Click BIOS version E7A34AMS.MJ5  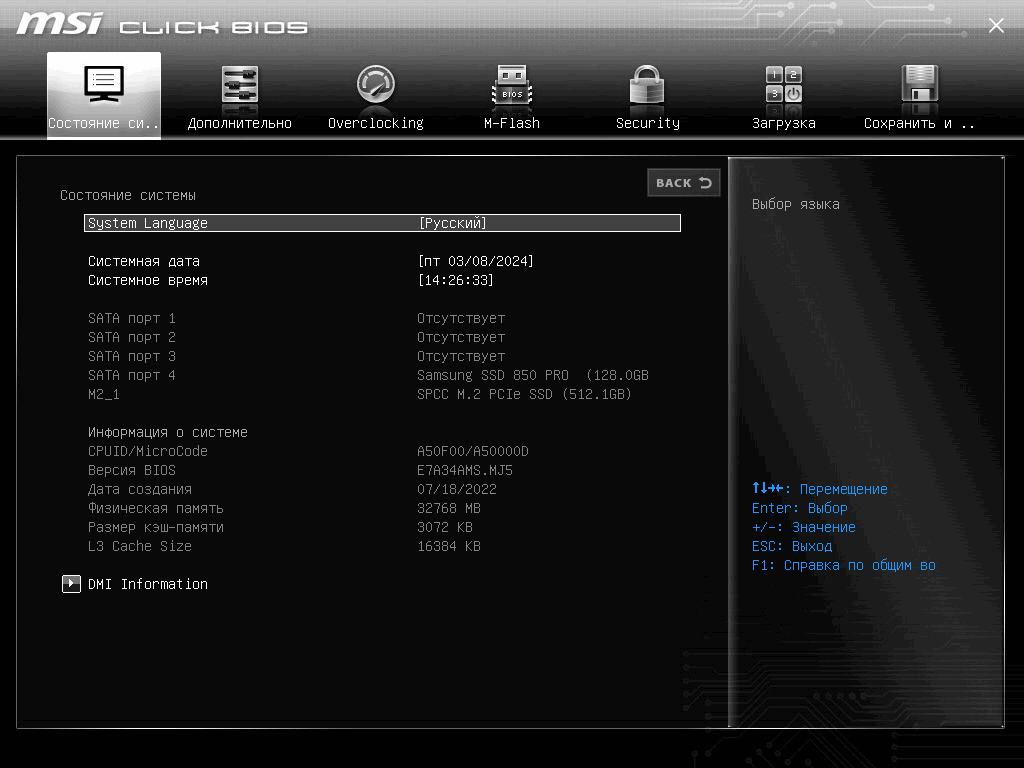464,470
